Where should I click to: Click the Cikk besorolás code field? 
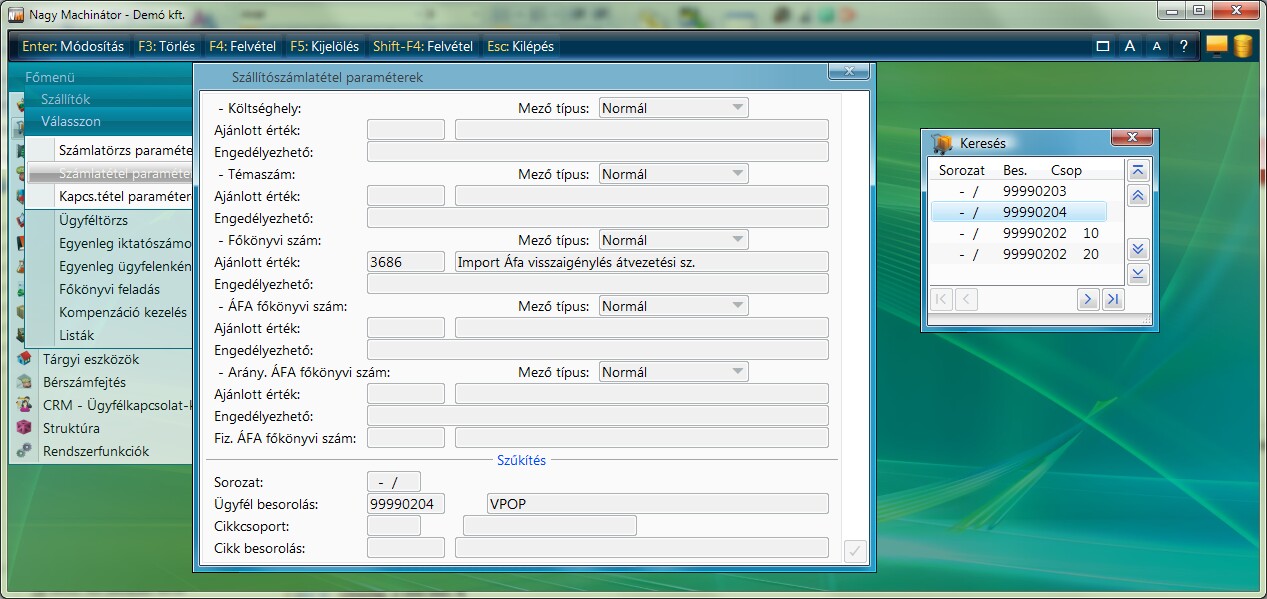tap(406, 548)
